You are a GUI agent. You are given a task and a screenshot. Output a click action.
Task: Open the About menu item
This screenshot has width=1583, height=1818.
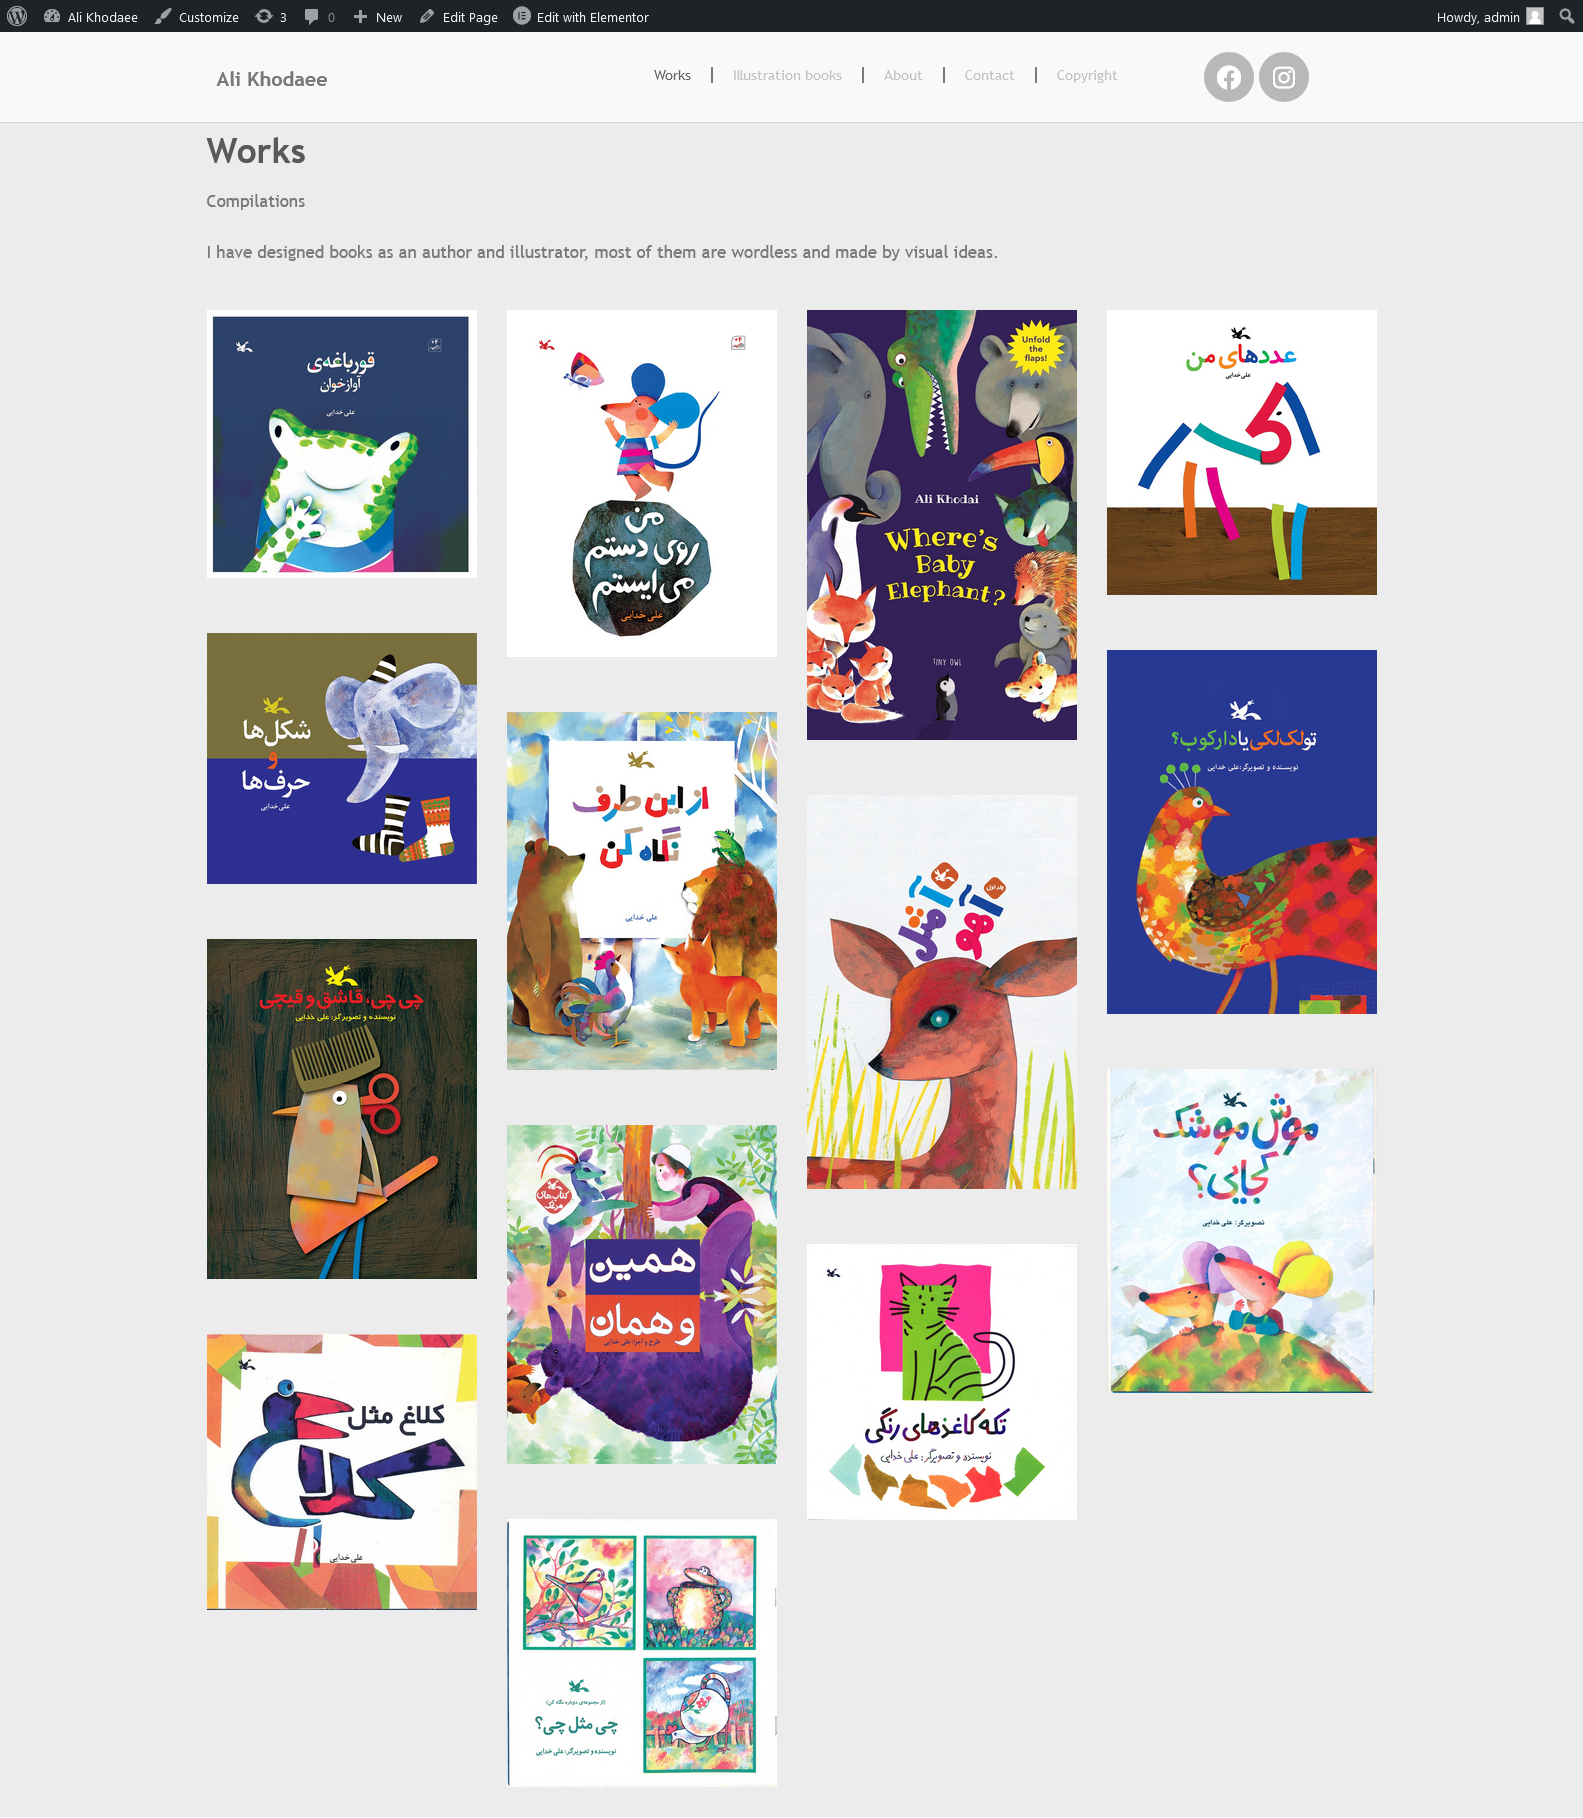coord(903,75)
